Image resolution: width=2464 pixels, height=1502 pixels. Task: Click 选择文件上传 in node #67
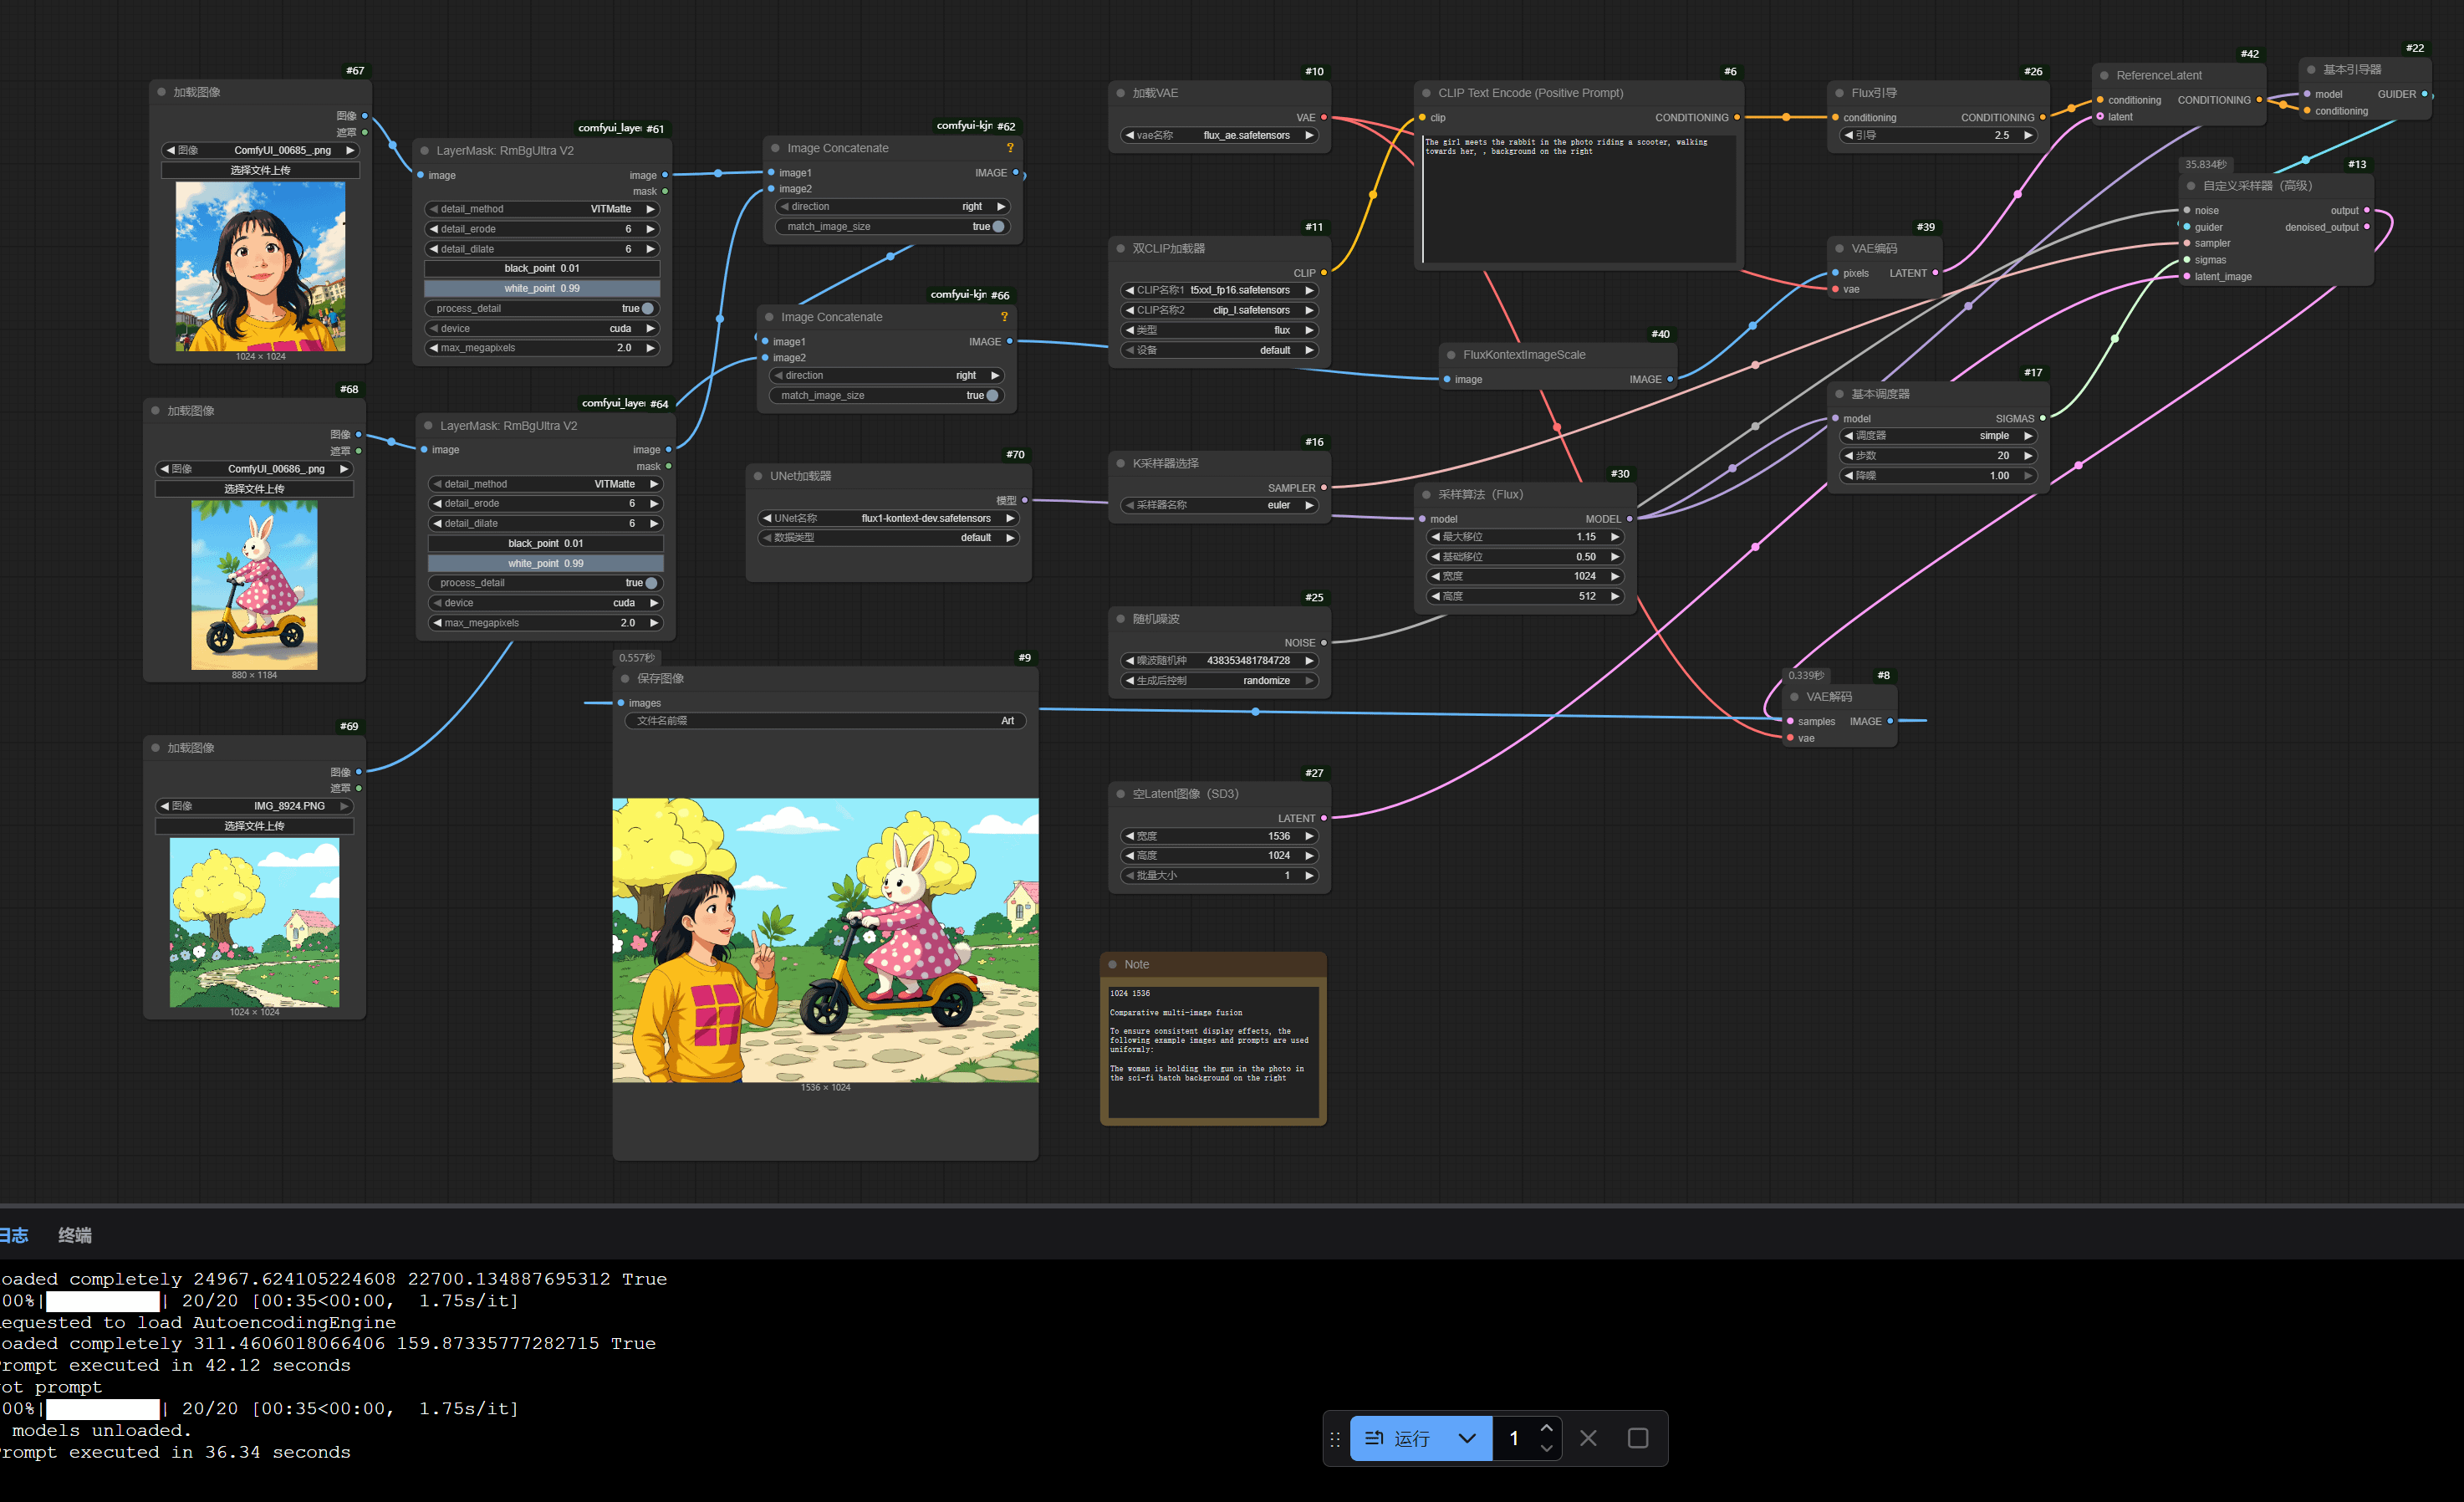(260, 170)
